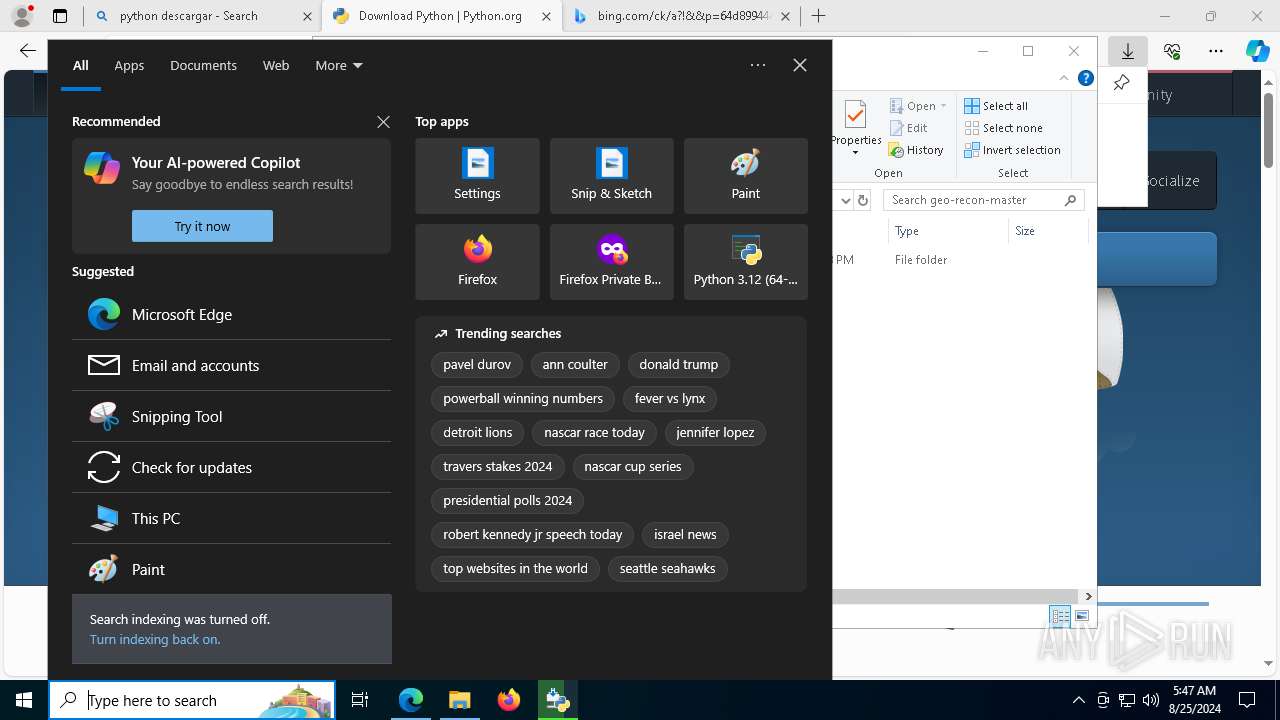Select Check for updates suggestion
1280x720 pixels.
[x=231, y=467]
